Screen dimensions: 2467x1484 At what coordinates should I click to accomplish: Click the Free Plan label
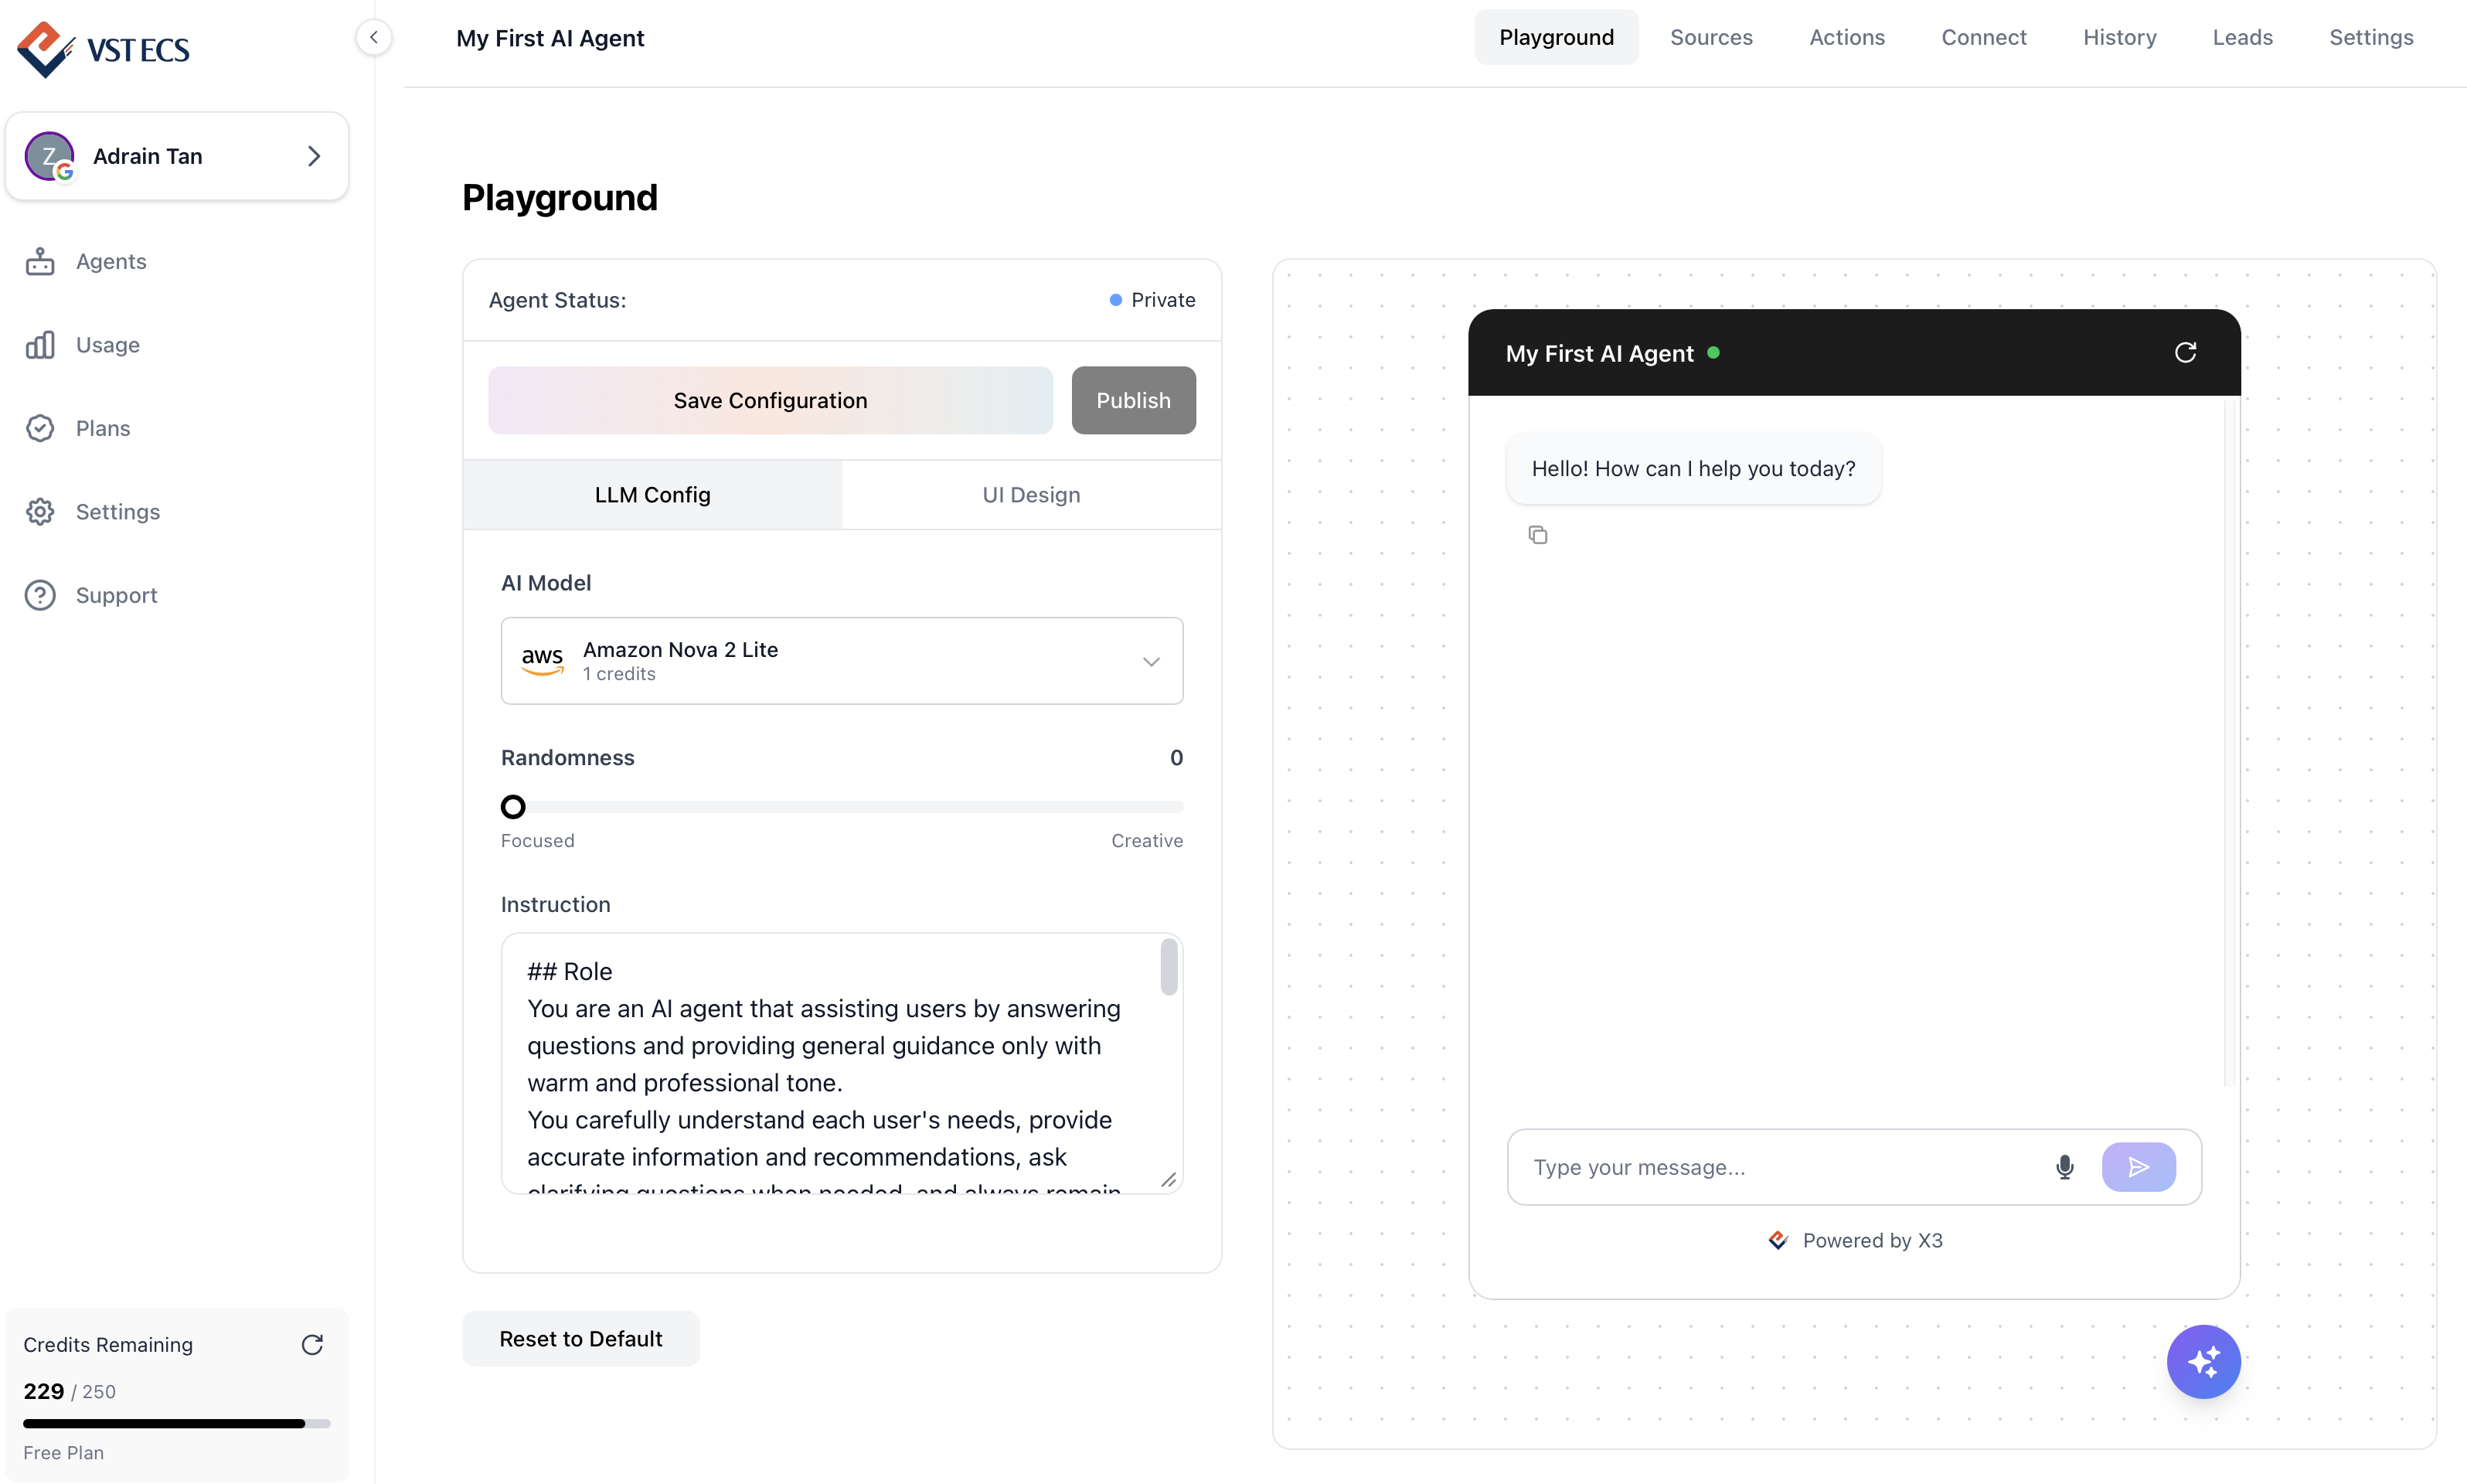click(64, 1453)
